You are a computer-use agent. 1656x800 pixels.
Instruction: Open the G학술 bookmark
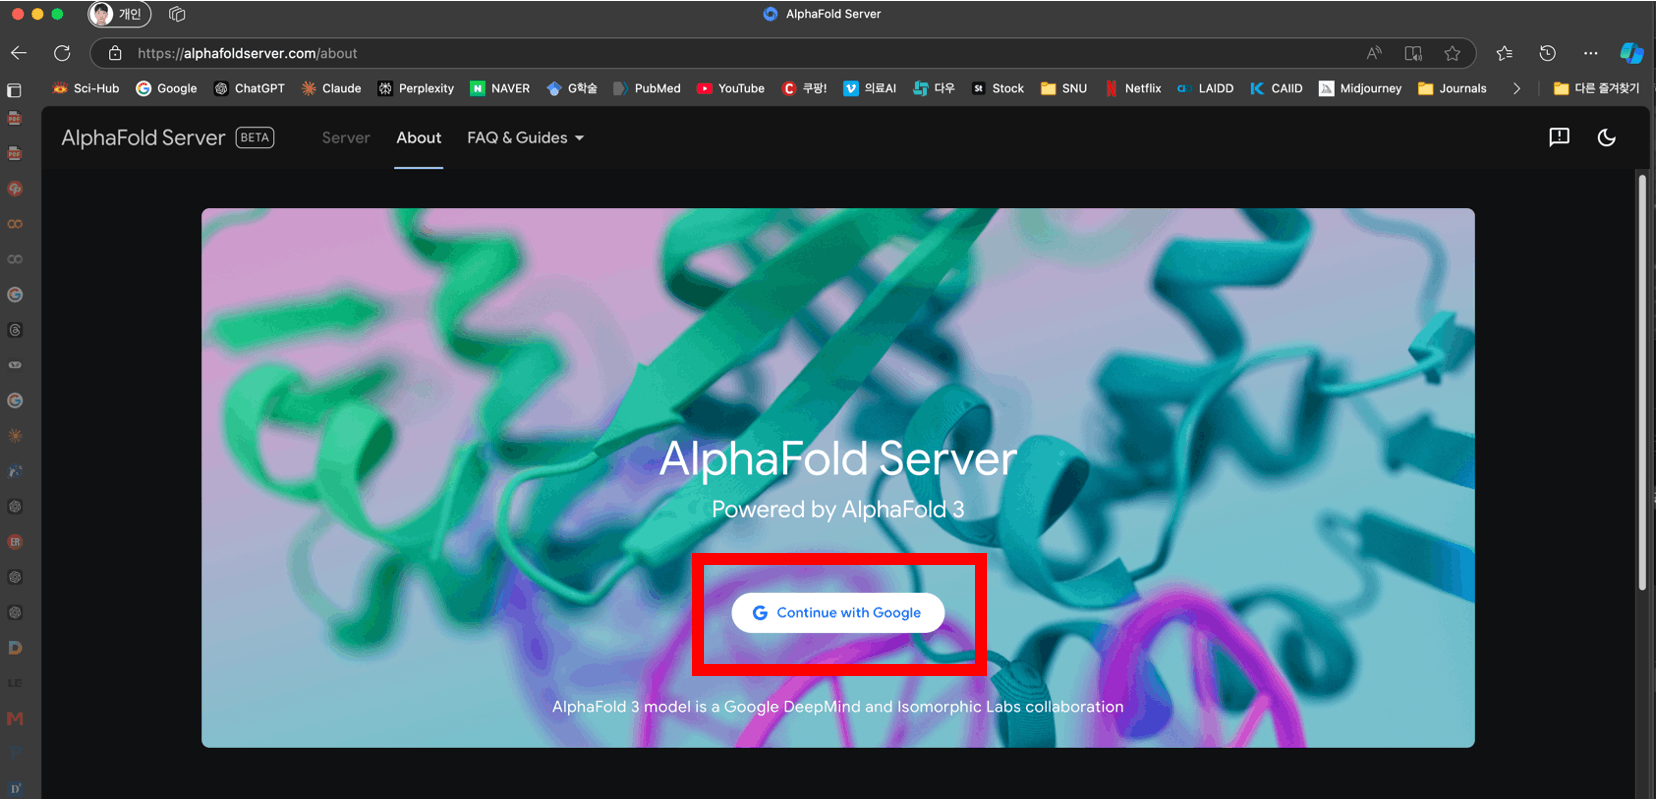[x=572, y=88]
